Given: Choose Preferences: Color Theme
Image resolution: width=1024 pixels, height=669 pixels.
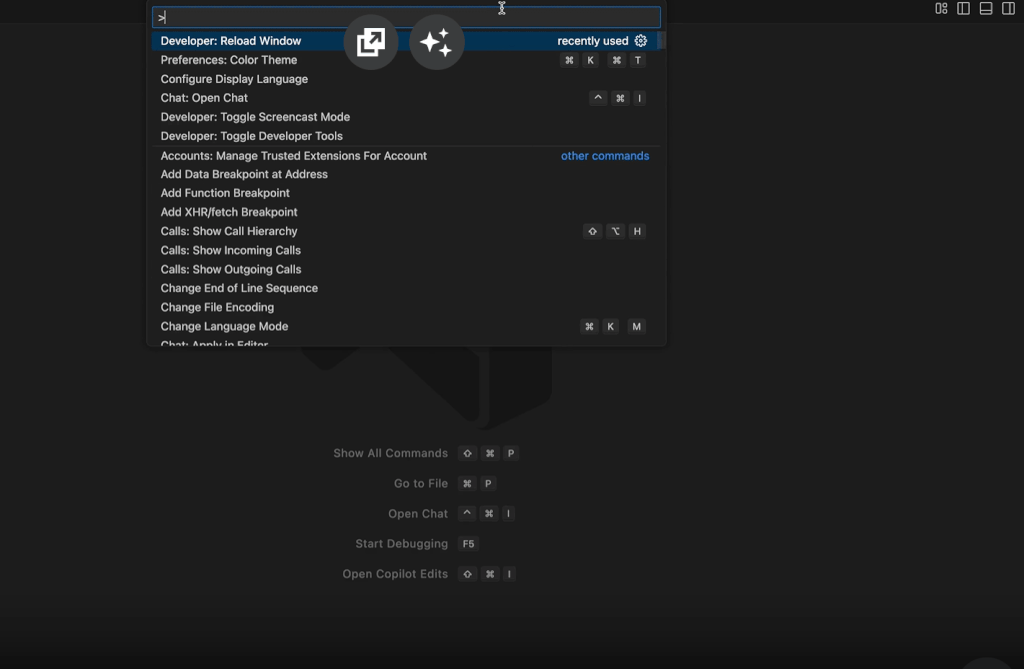Looking at the screenshot, I should pos(405,60).
